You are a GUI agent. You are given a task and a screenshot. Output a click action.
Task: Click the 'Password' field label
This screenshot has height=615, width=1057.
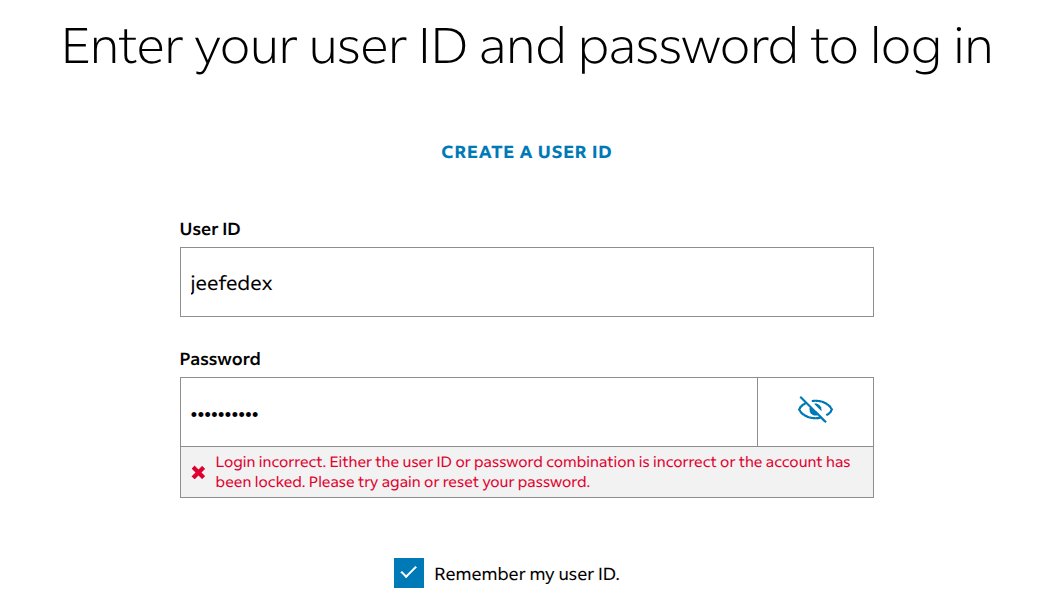(220, 359)
